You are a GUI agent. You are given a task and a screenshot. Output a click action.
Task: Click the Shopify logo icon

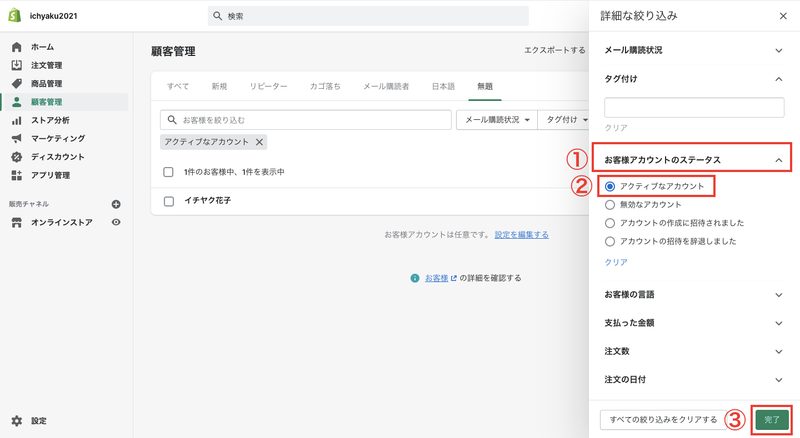pyautogui.click(x=15, y=15)
